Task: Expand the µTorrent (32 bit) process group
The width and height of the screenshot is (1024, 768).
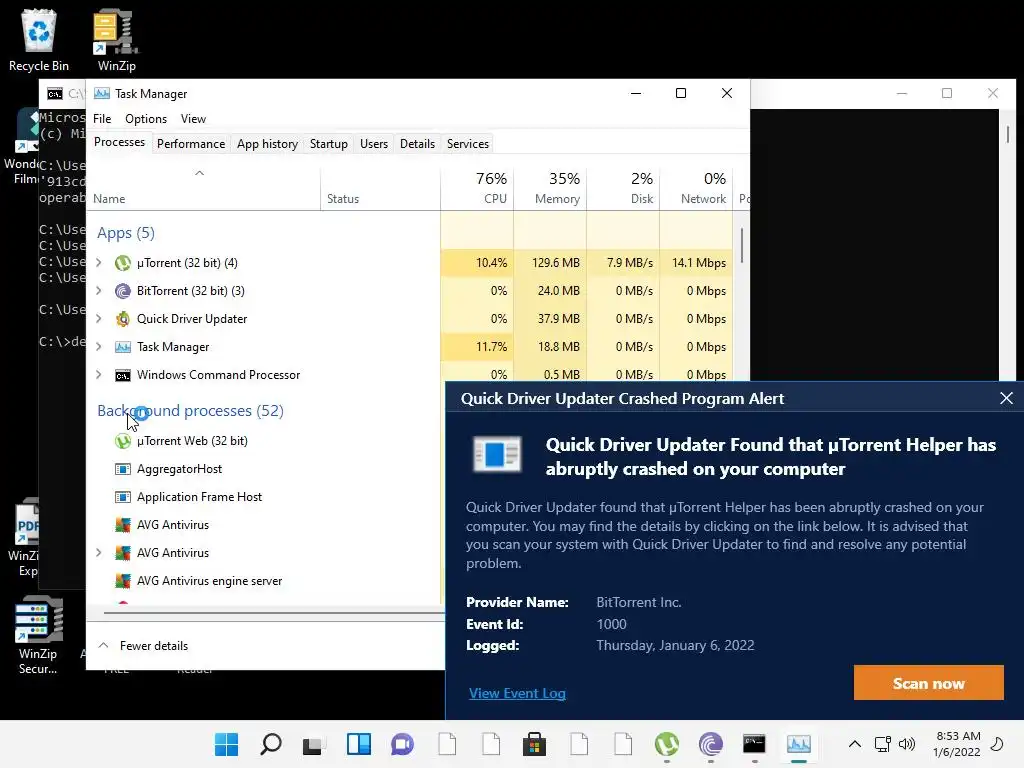Action: point(99,263)
